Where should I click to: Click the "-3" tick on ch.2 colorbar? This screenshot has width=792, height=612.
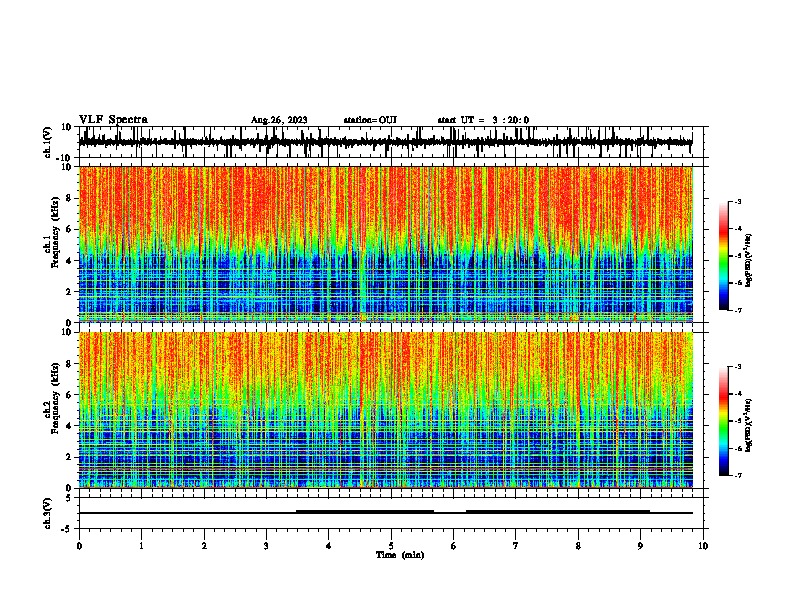pyautogui.click(x=737, y=367)
